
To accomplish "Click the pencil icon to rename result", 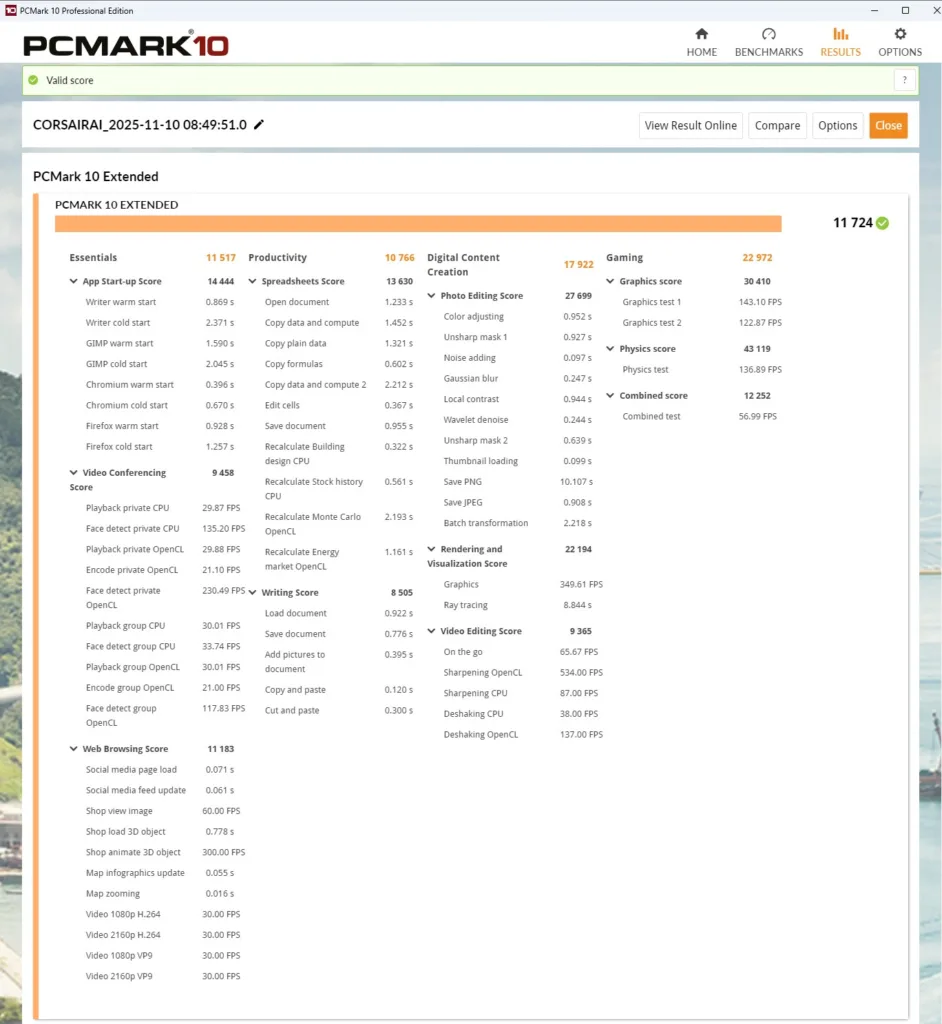I will click(x=259, y=125).
